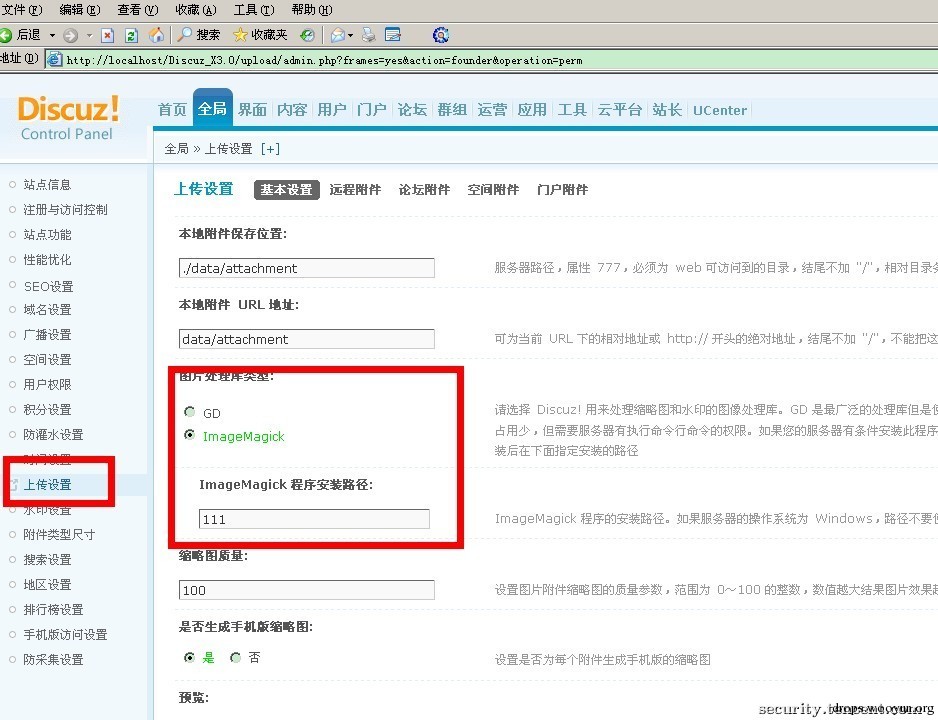Open the mail icon dropdown arrow
The width and height of the screenshot is (938, 720).
(351, 35)
